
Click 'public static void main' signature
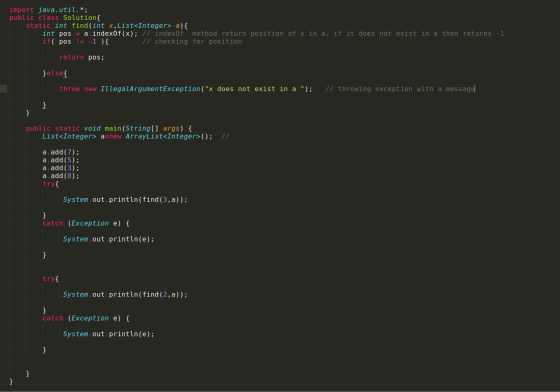109,128
